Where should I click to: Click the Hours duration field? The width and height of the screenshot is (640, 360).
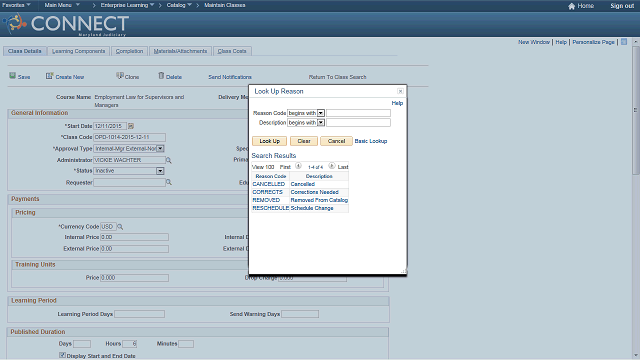click(x=129, y=344)
